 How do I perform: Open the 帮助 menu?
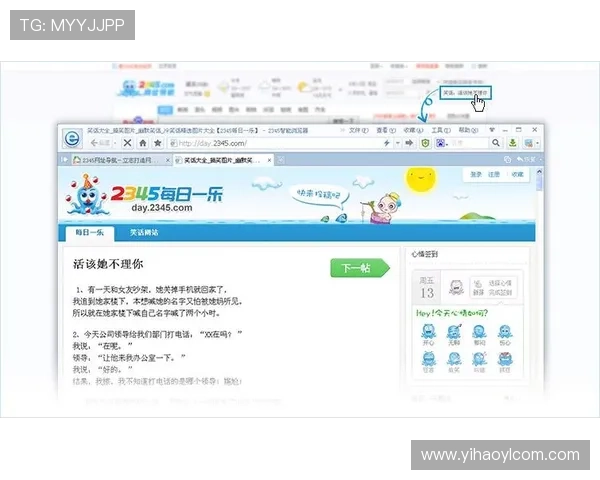(x=468, y=131)
